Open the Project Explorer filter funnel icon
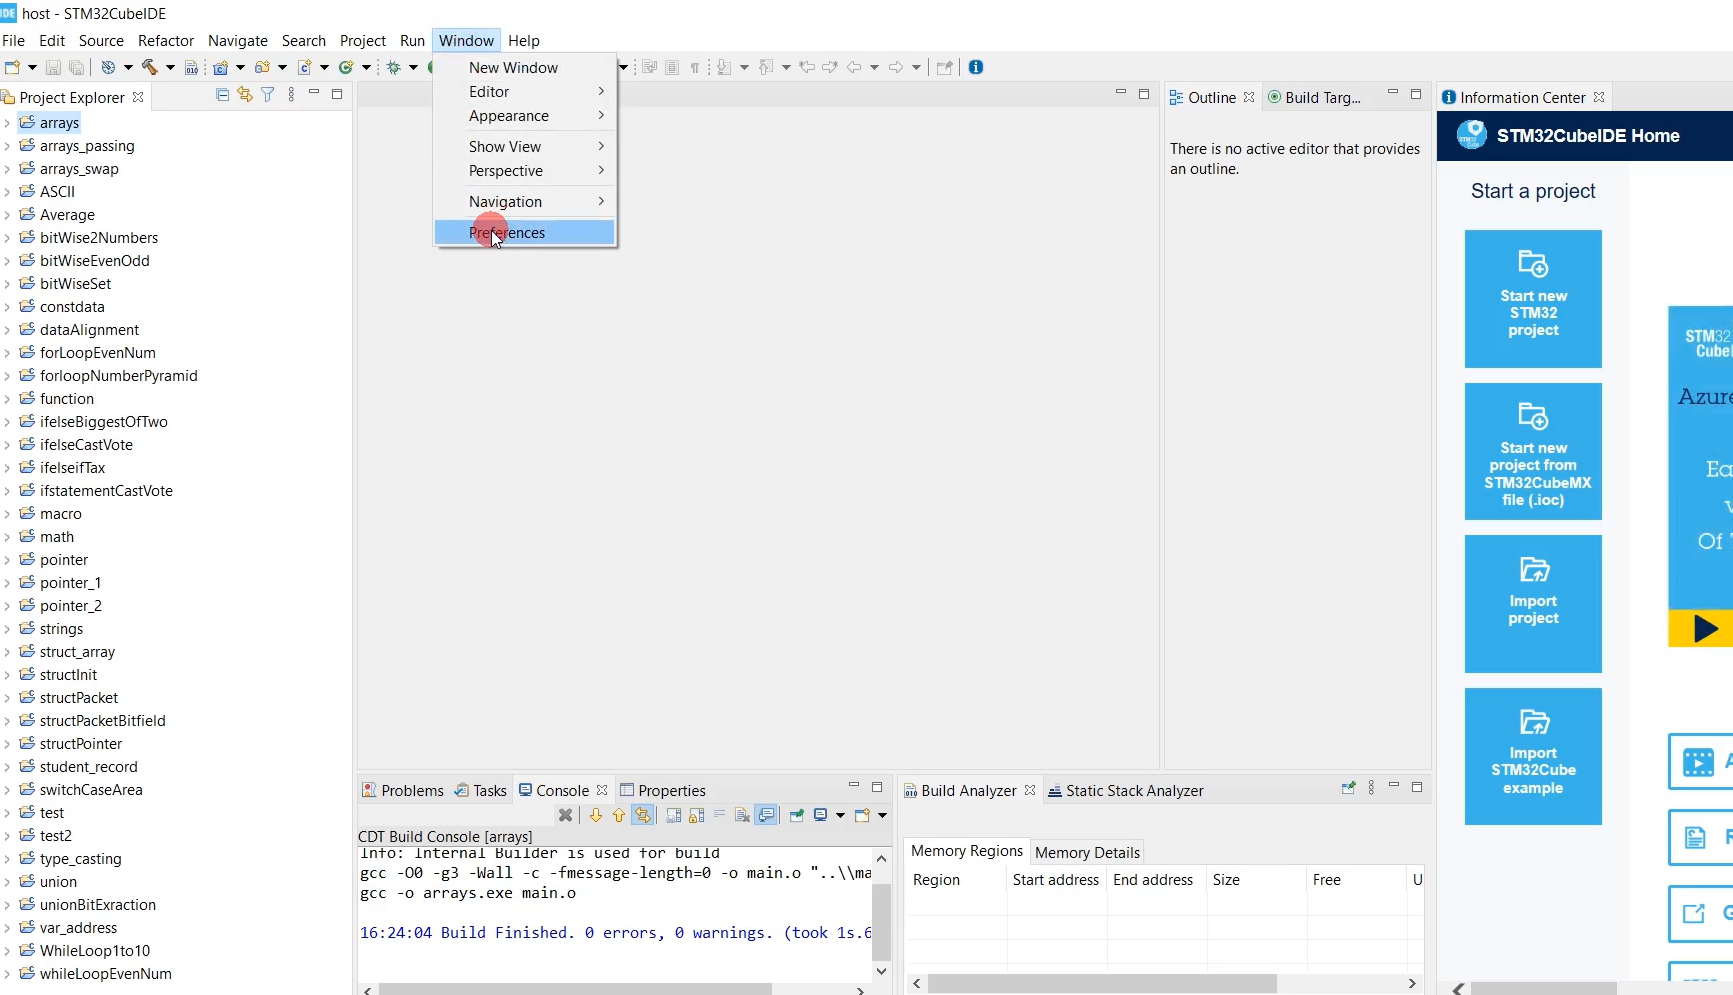This screenshot has height=995, width=1733. pyautogui.click(x=267, y=95)
